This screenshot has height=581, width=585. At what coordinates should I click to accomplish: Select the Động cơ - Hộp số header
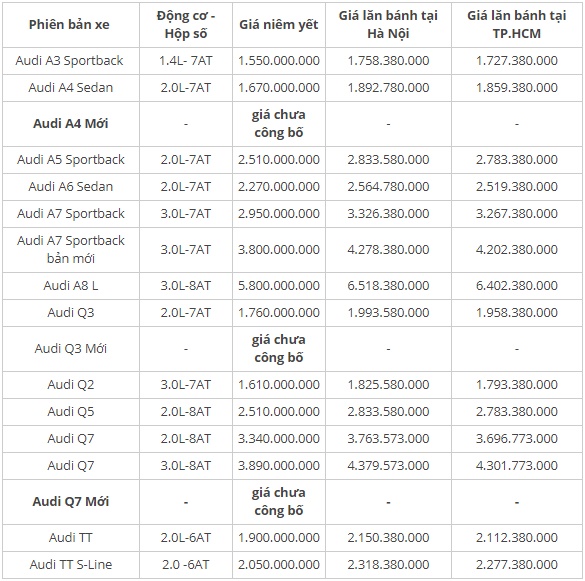[186, 25]
